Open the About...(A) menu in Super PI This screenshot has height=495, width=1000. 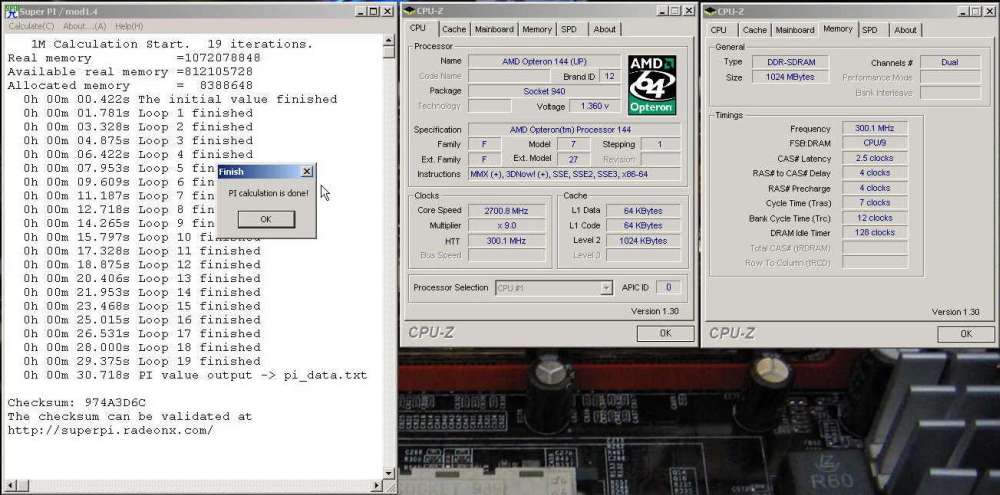coord(85,26)
